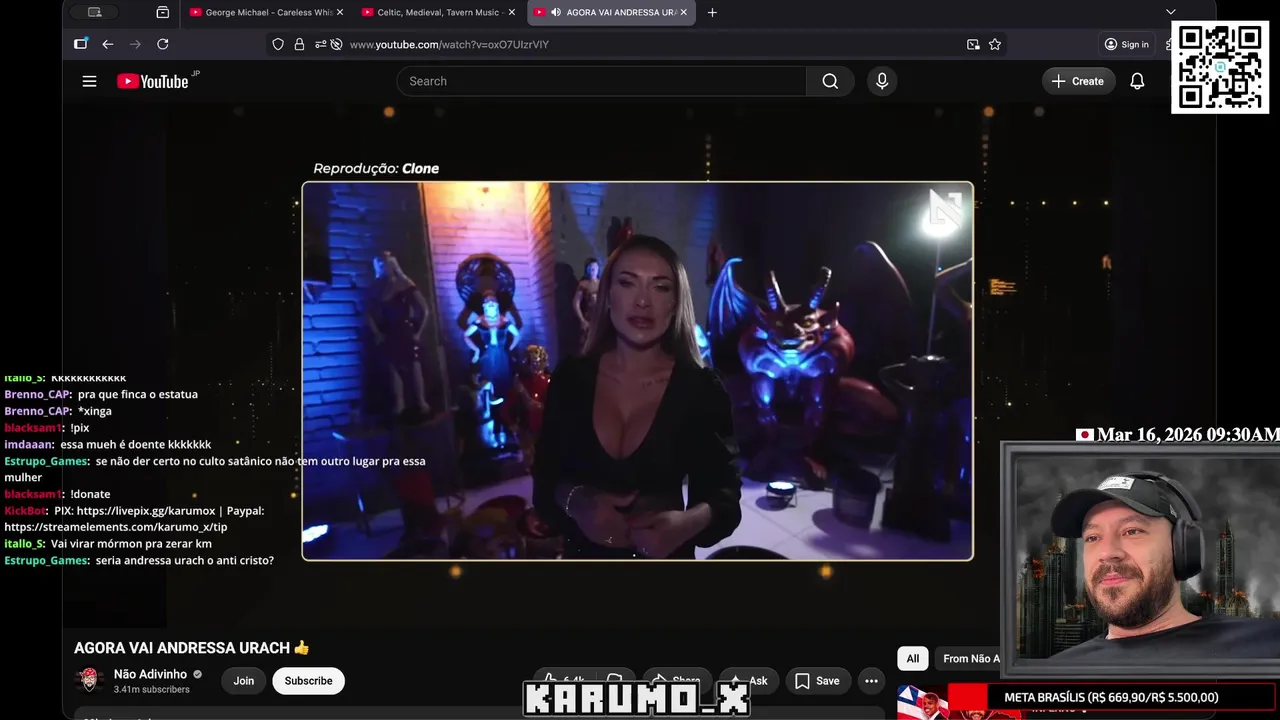This screenshot has width=1280, height=720.
Task: Click chat message 'seria andressa urach o anti cristo?'
Action: pos(184,561)
